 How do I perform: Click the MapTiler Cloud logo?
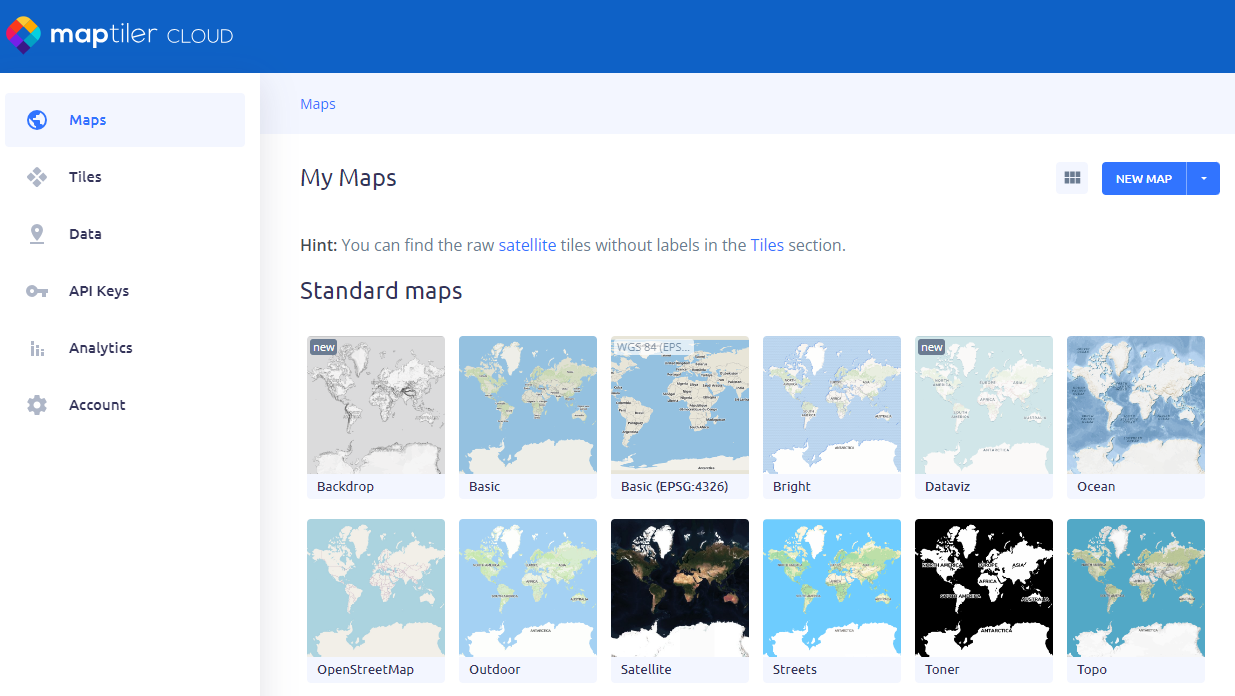click(120, 35)
